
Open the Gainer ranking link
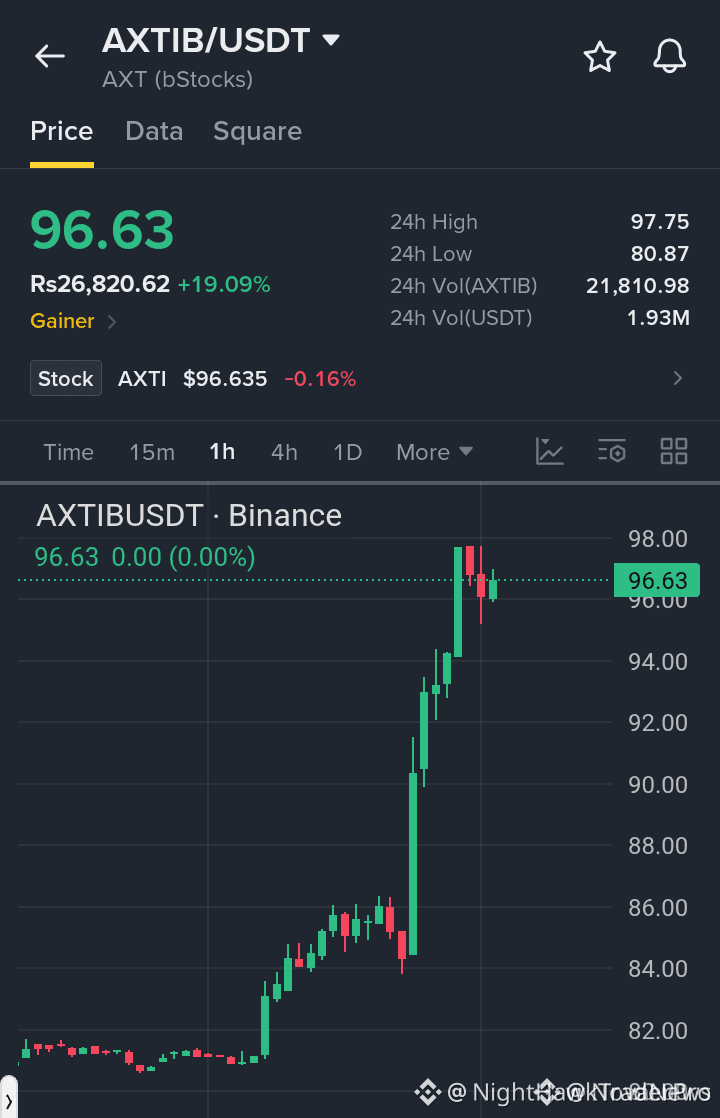click(x=73, y=321)
